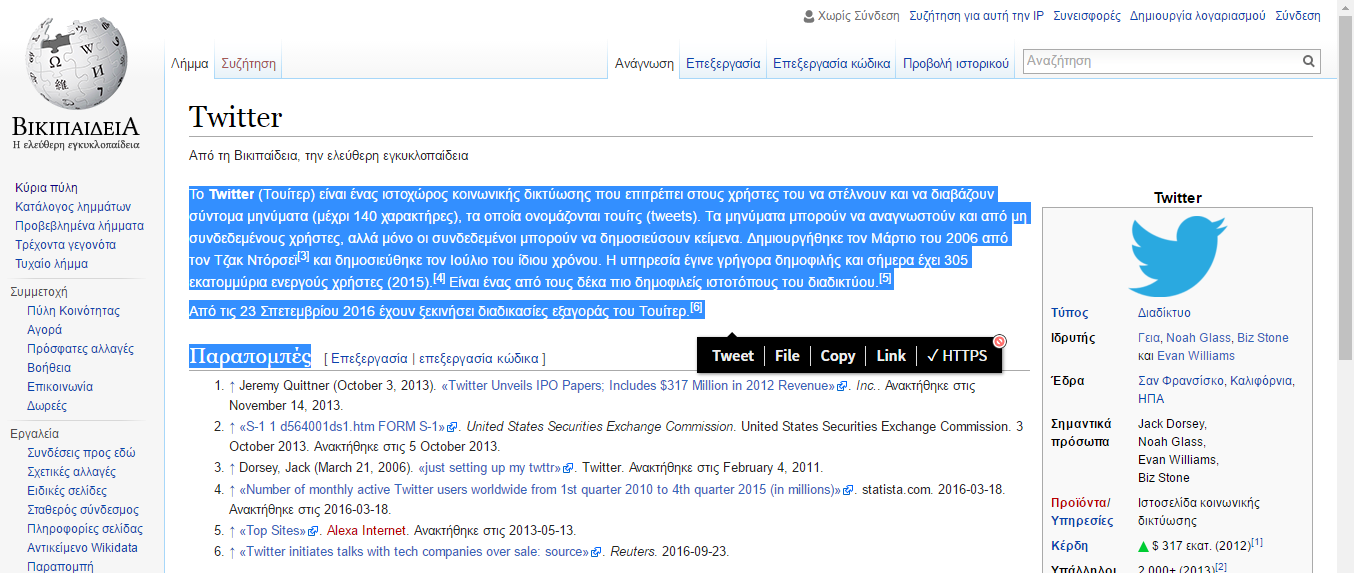The image size is (1354, 573).
Task: Toggle the HTTPS option in popup
Action: 957,356
